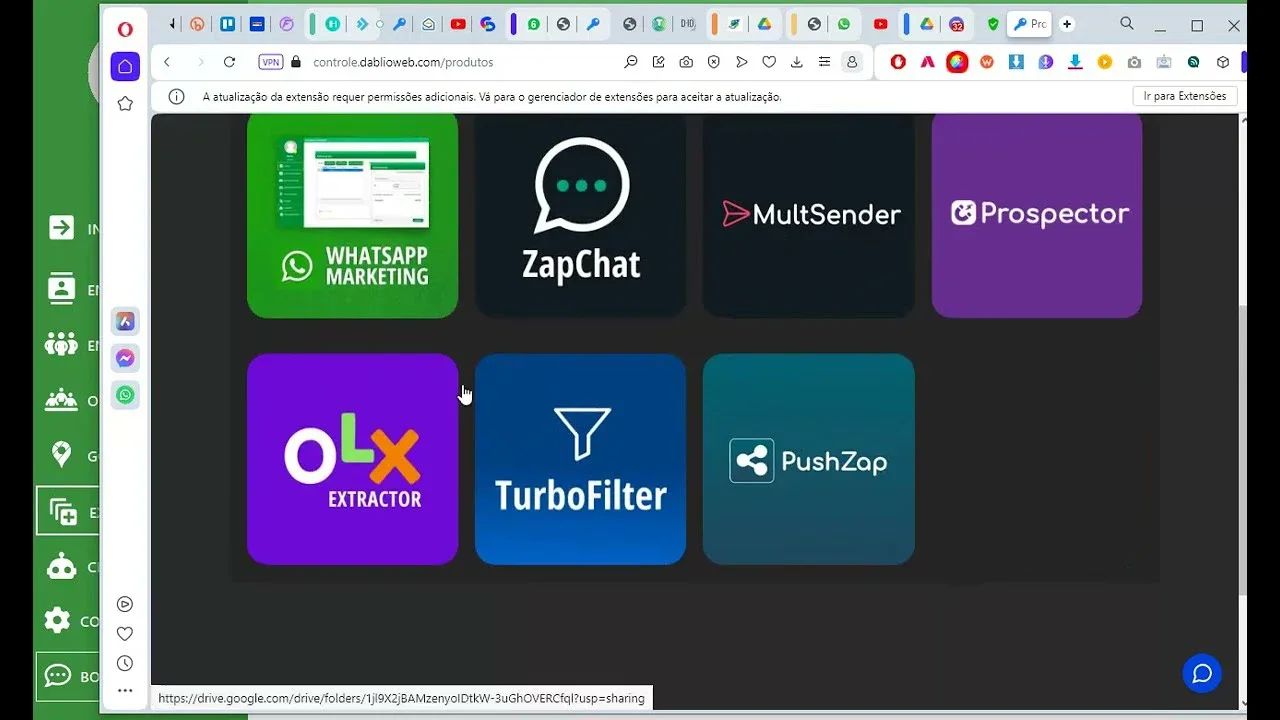Click the sidebar bookmarks star icon

(125, 104)
